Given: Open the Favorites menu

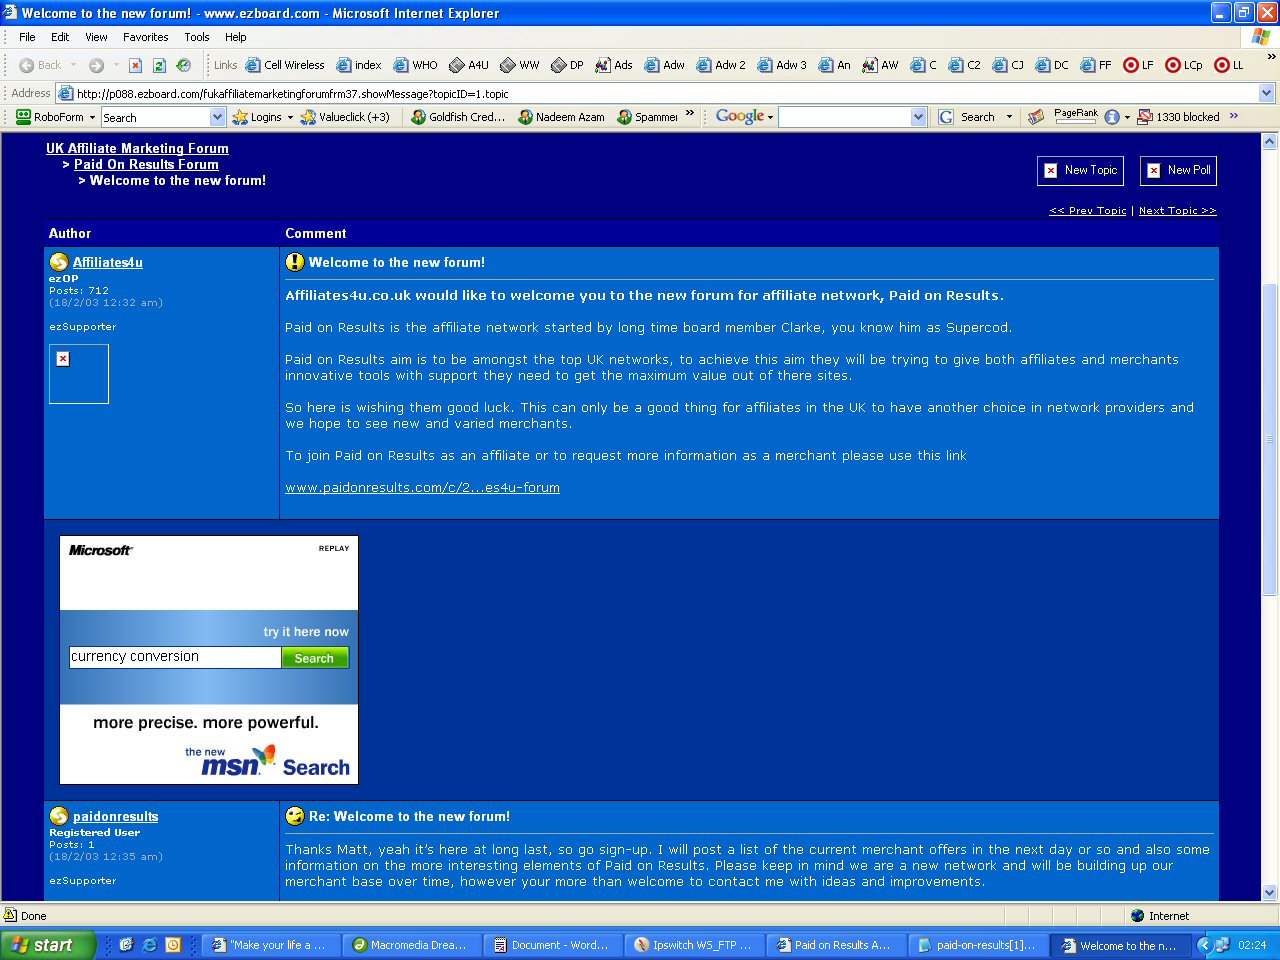Looking at the screenshot, I should [145, 37].
